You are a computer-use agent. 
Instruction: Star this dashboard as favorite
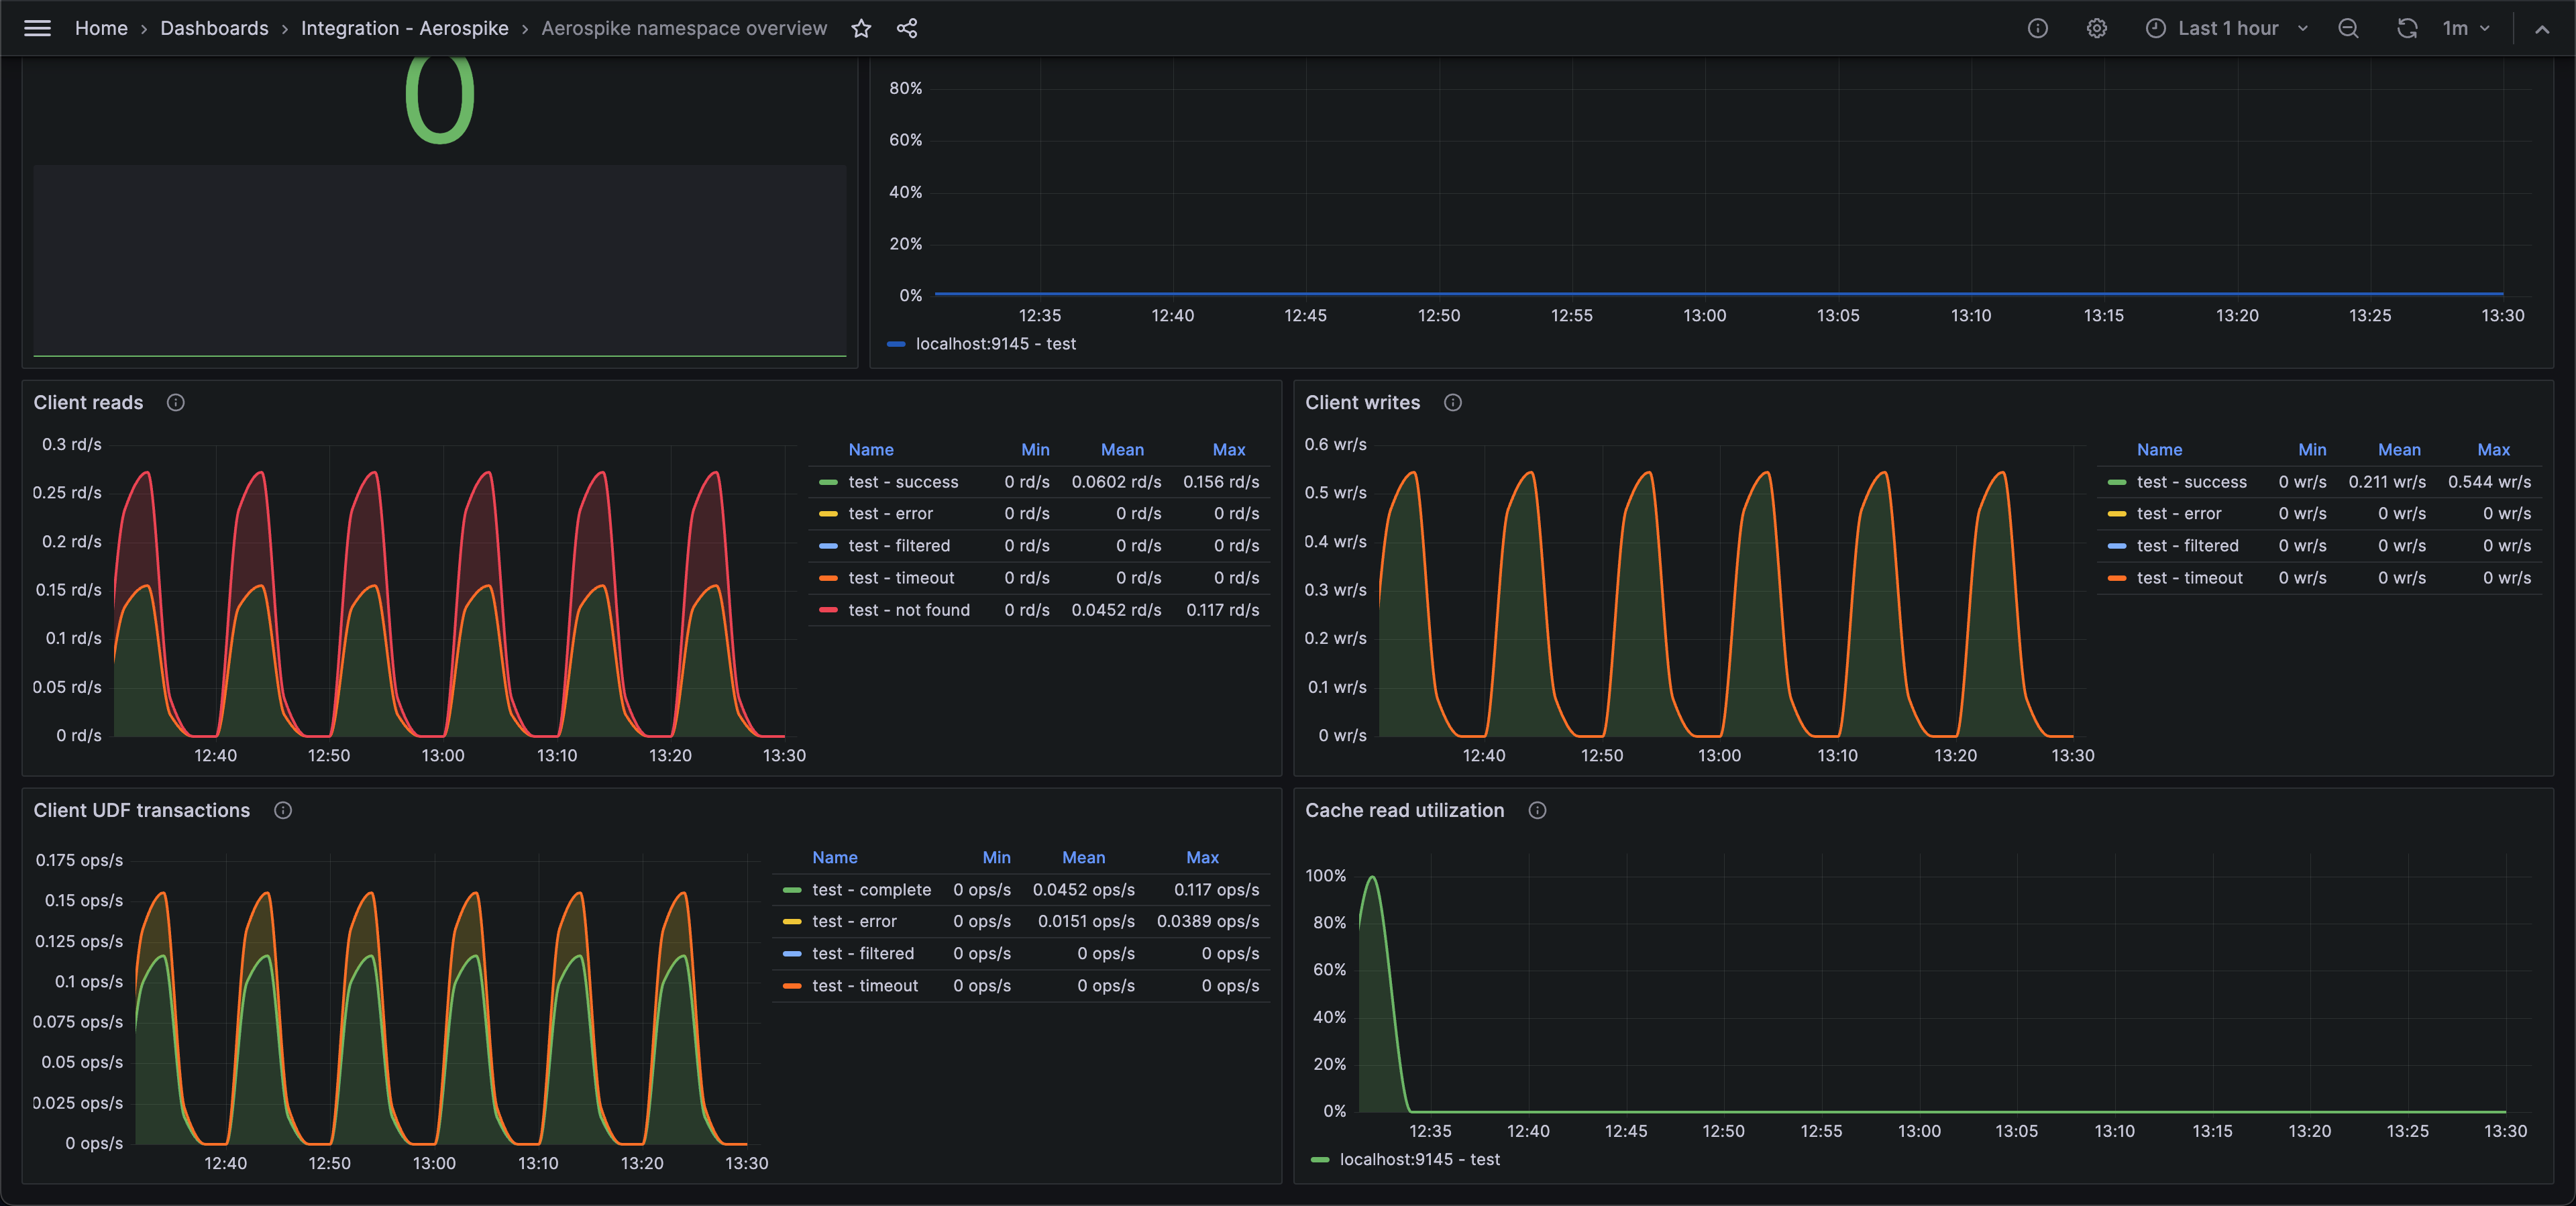tap(861, 28)
